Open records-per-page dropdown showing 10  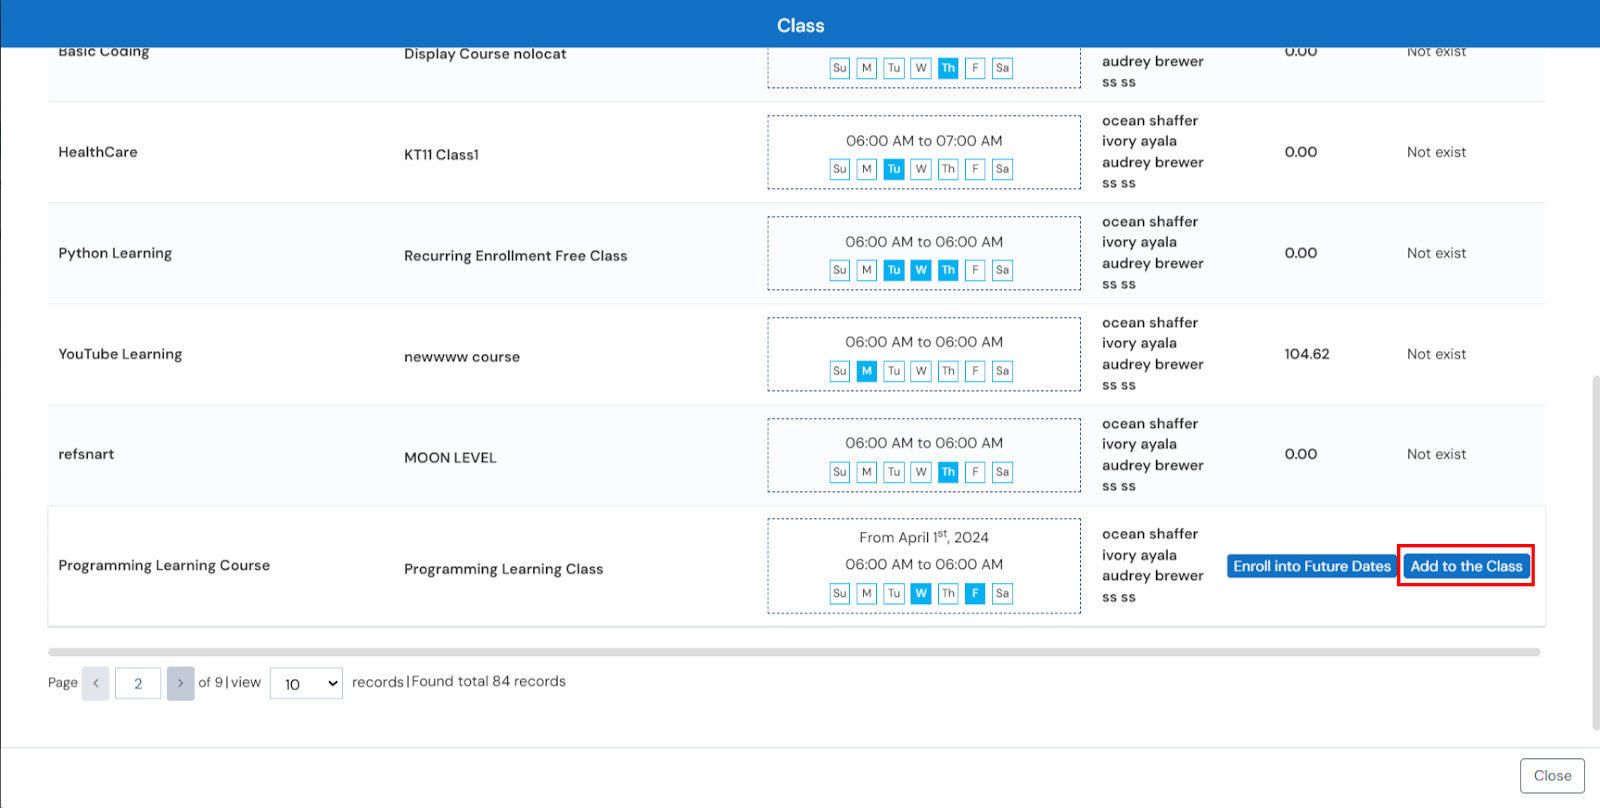coord(306,684)
